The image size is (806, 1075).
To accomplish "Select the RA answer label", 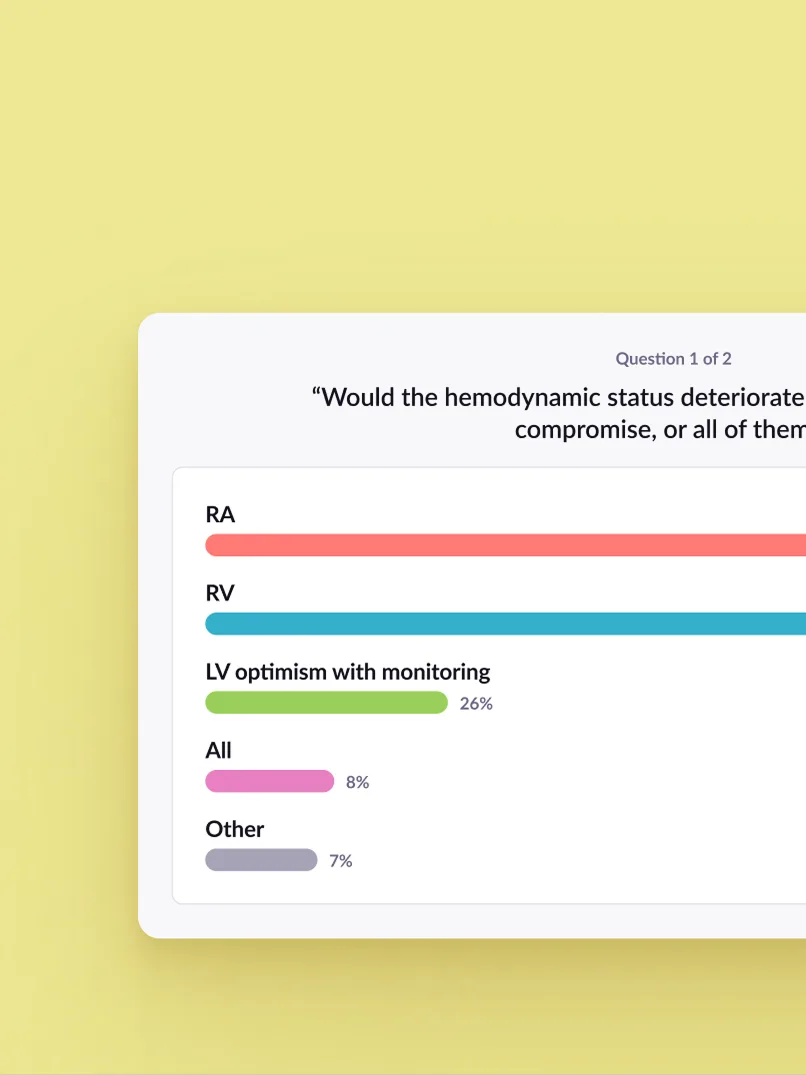I will pyautogui.click(x=220, y=515).
